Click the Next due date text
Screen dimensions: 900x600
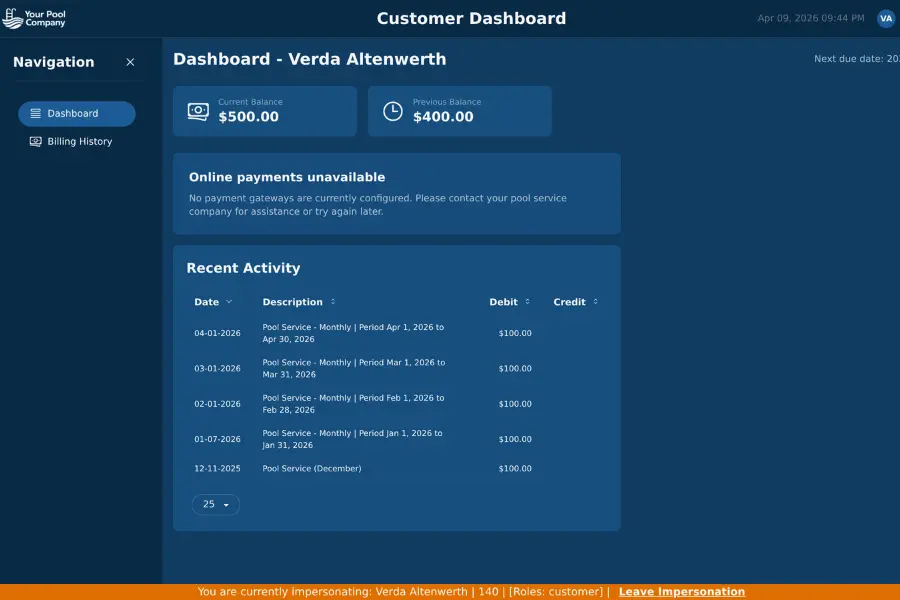pos(857,59)
